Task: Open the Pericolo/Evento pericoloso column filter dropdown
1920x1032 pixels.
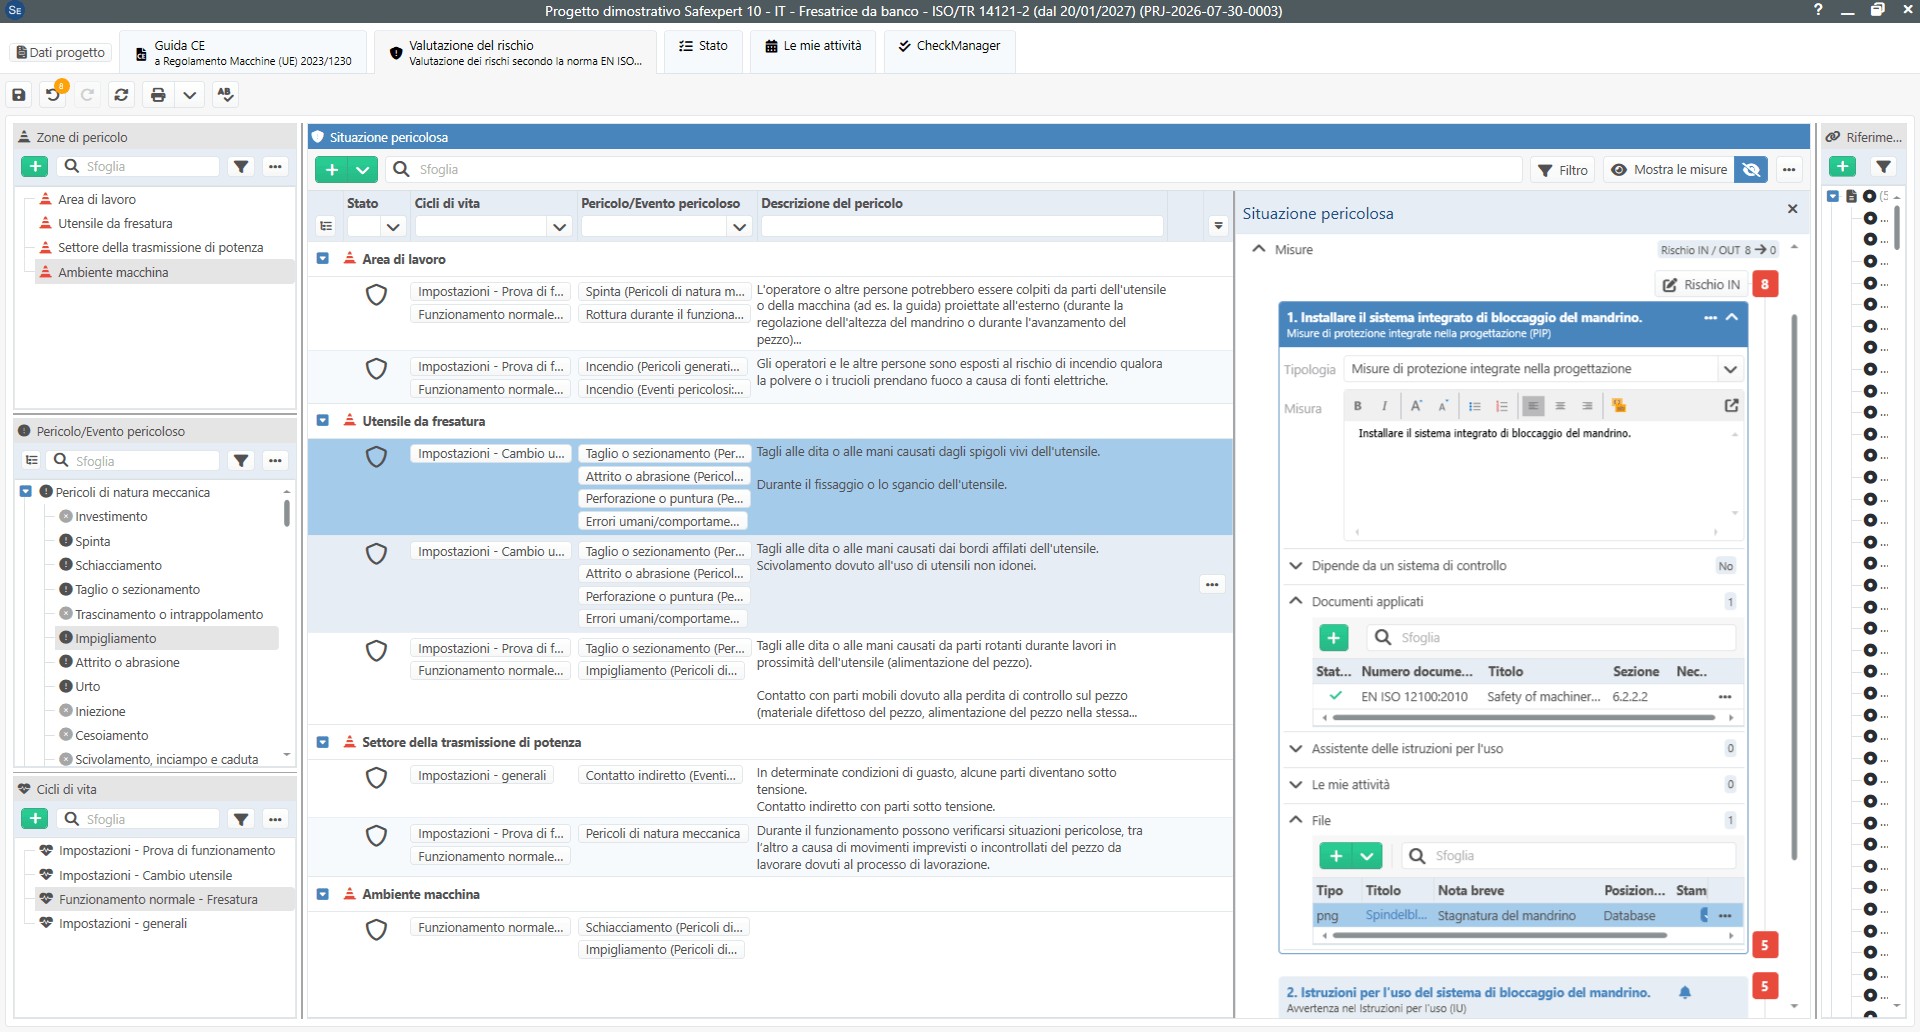Action: [739, 227]
